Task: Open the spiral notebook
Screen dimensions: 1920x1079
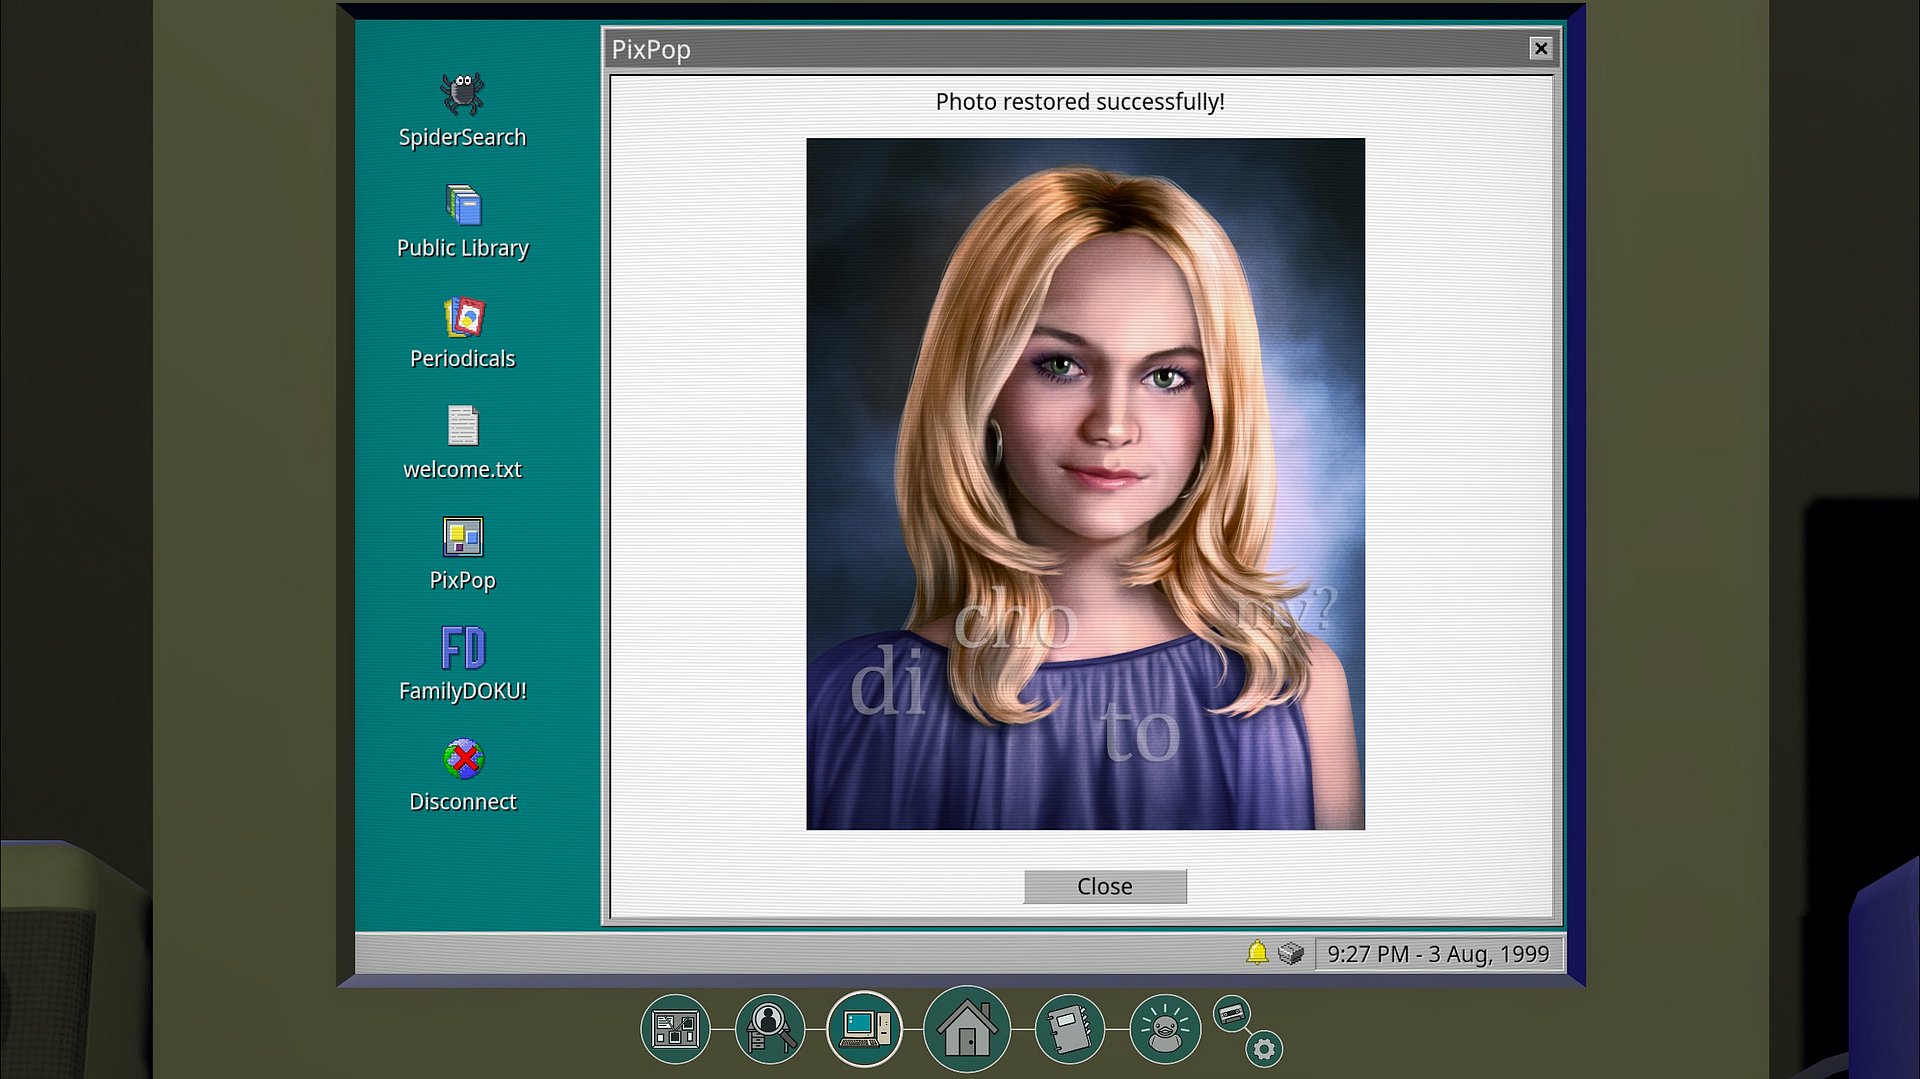Action: [x=1069, y=1029]
